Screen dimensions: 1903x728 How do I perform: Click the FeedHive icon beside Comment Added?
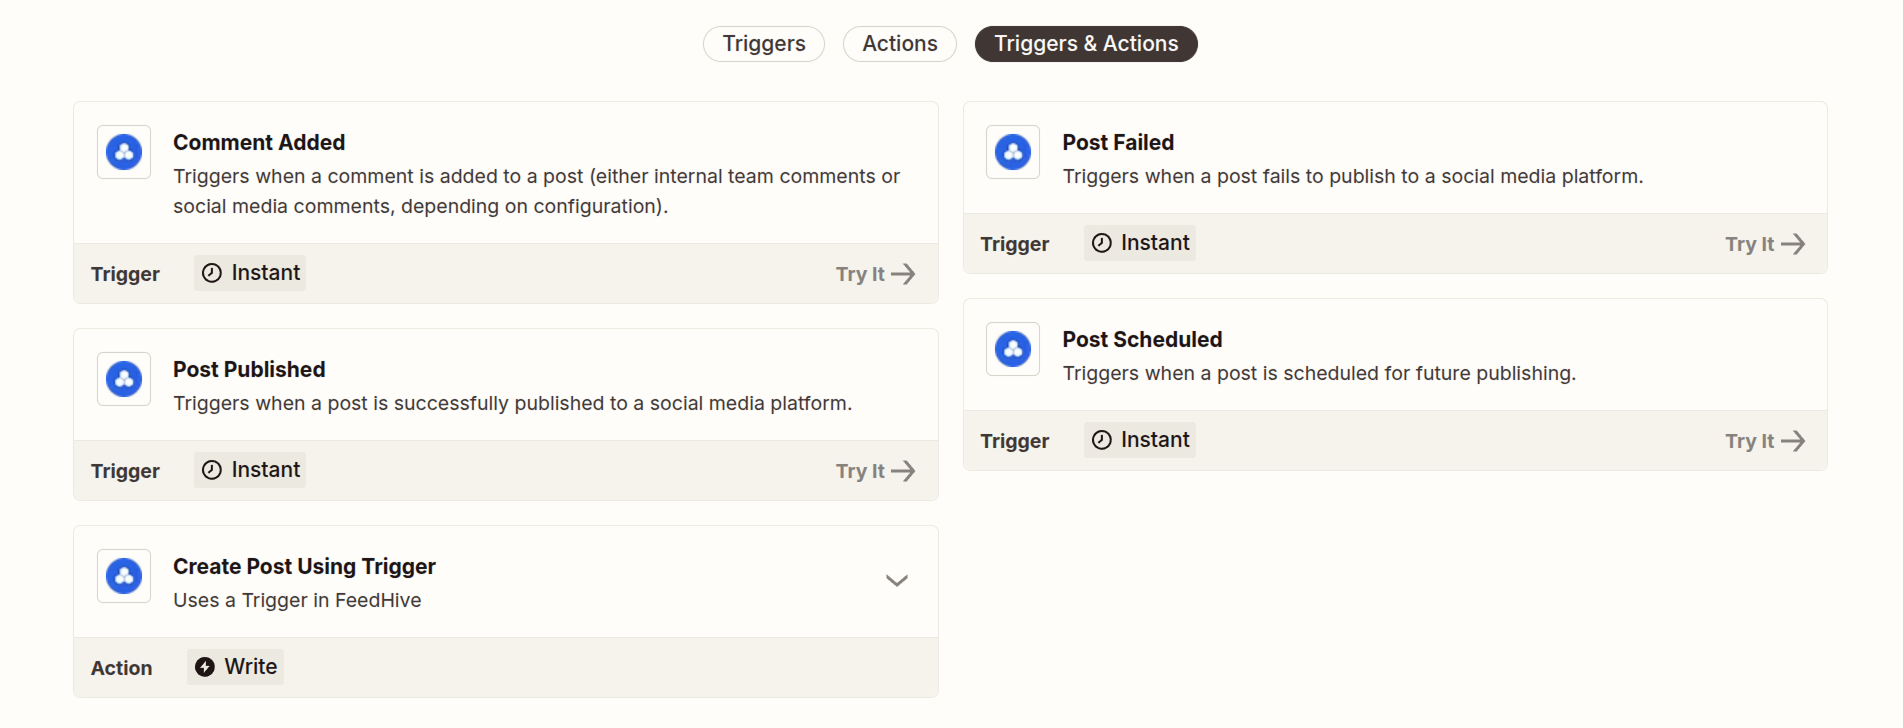124,152
